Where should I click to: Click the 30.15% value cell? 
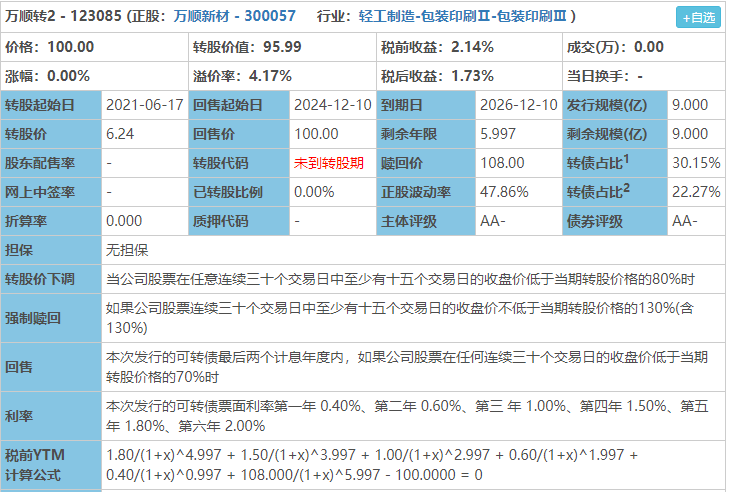pyautogui.click(x=696, y=163)
